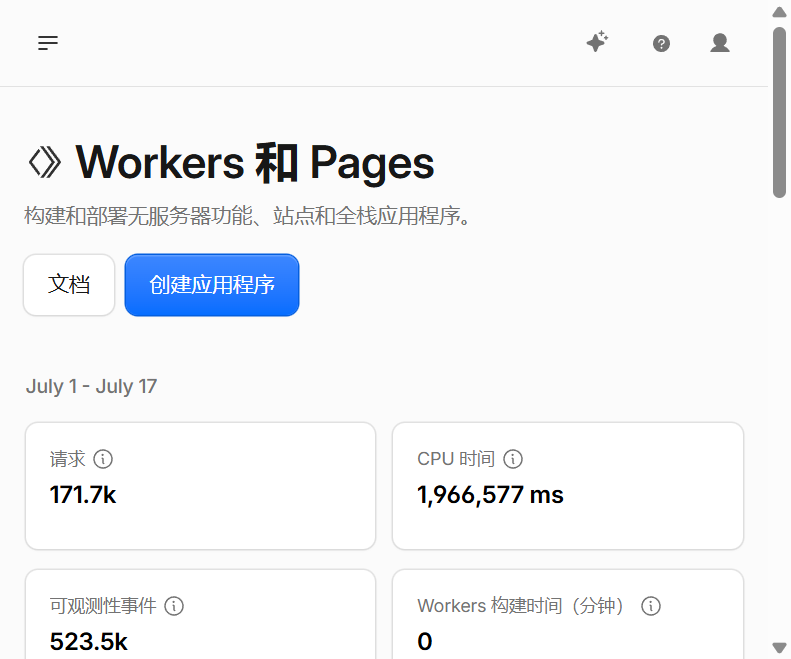The width and height of the screenshot is (791, 659).
Task: Click the CPU 时间 card label
Action: (x=456, y=459)
